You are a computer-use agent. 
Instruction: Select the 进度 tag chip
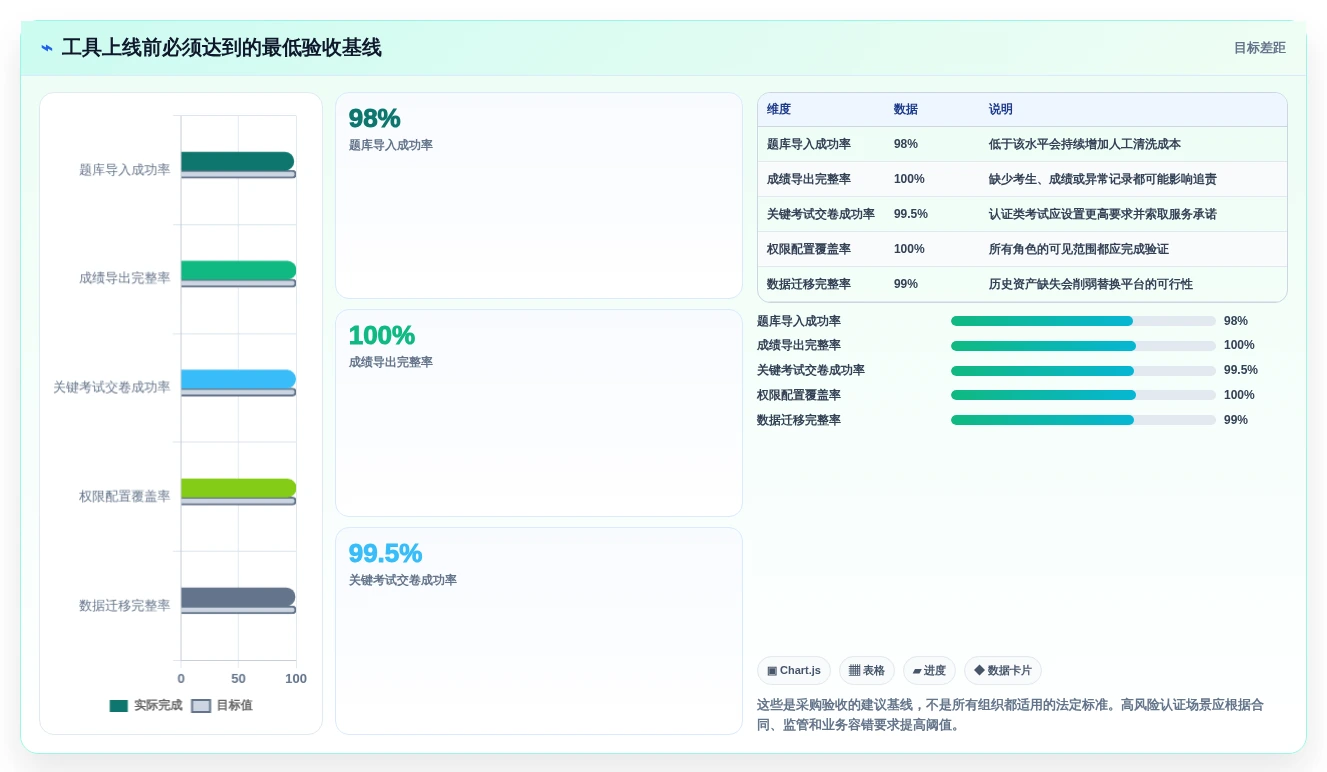(x=929, y=671)
